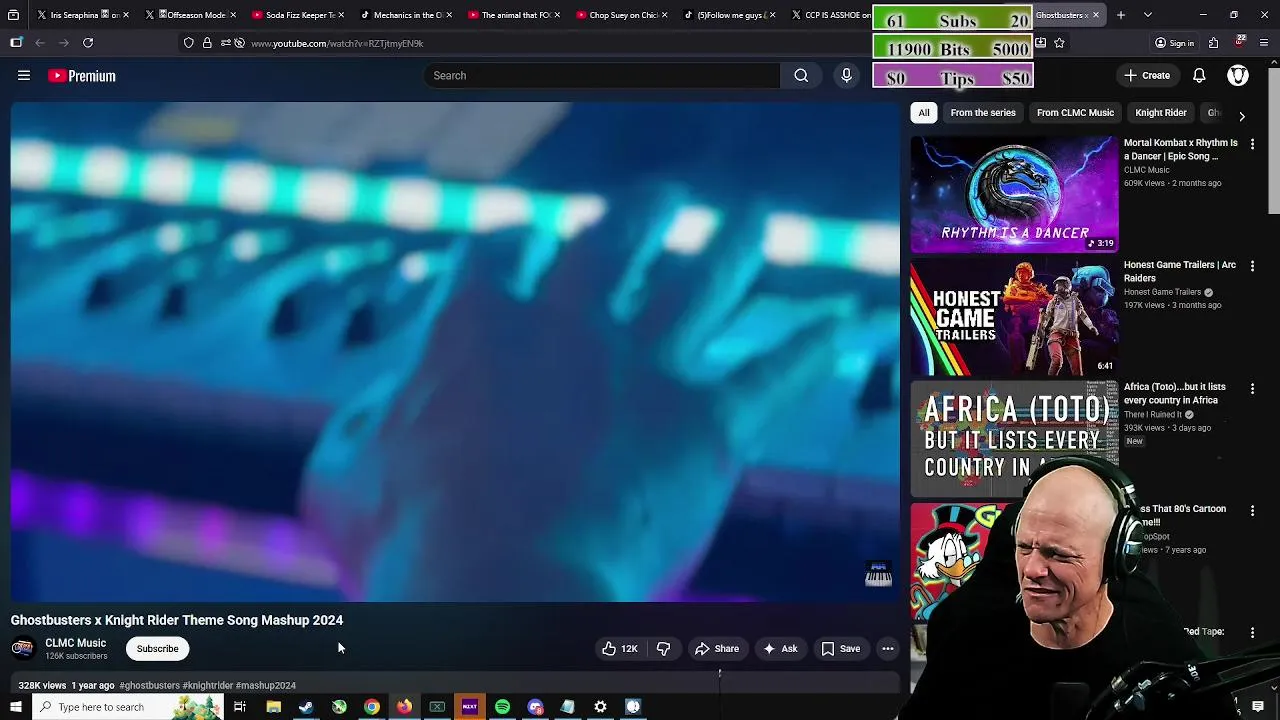Switch to Mechanics in the TikTok tab
This screenshot has width=1280, height=720.
pyautogui.click(x=406, y=15)
